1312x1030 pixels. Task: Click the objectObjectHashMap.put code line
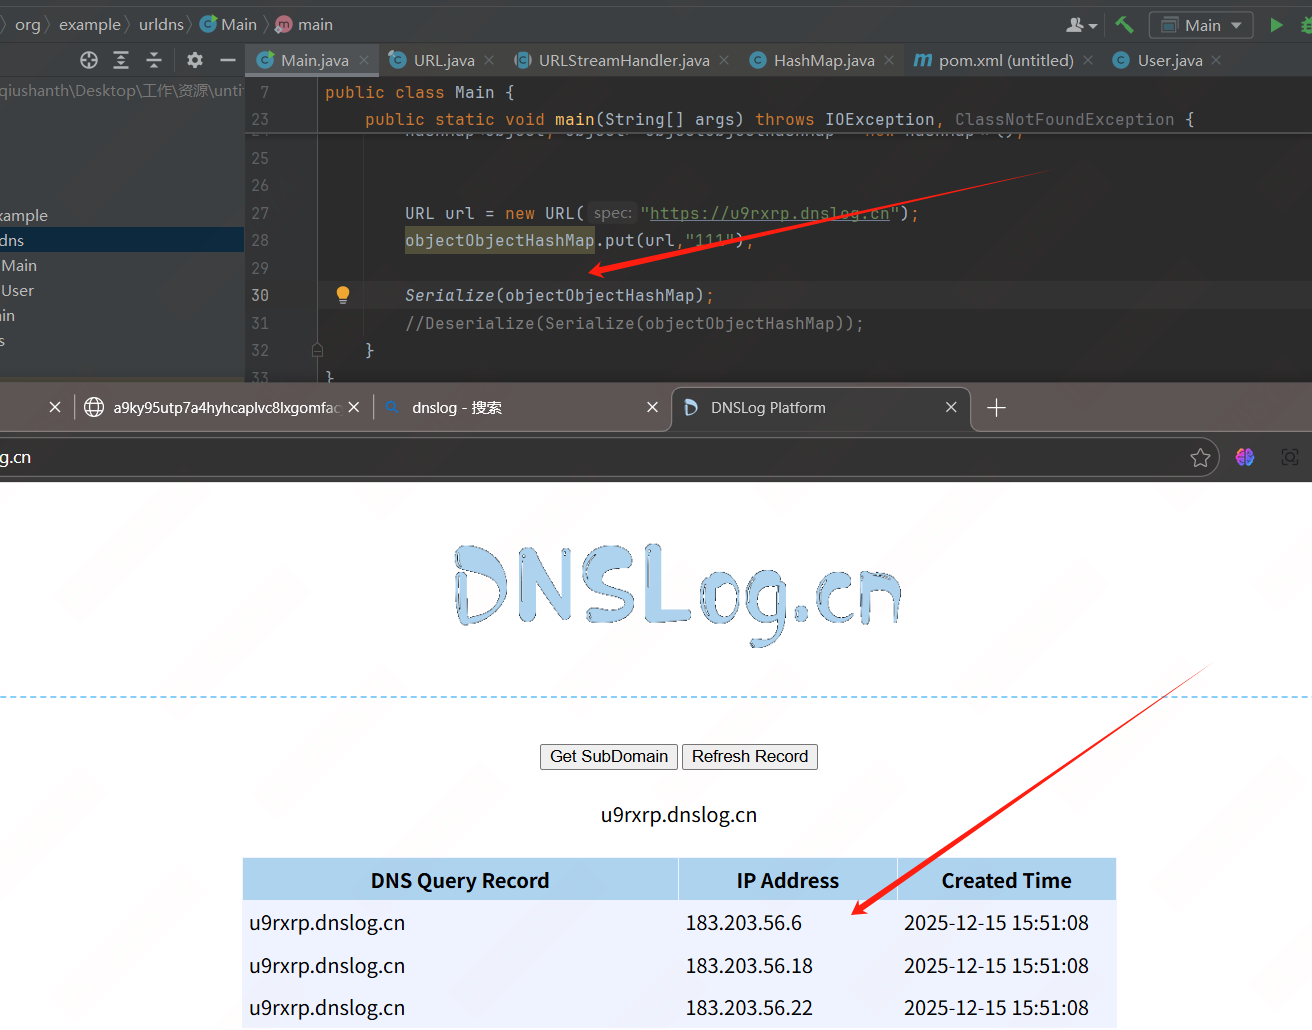pos(578,241)
